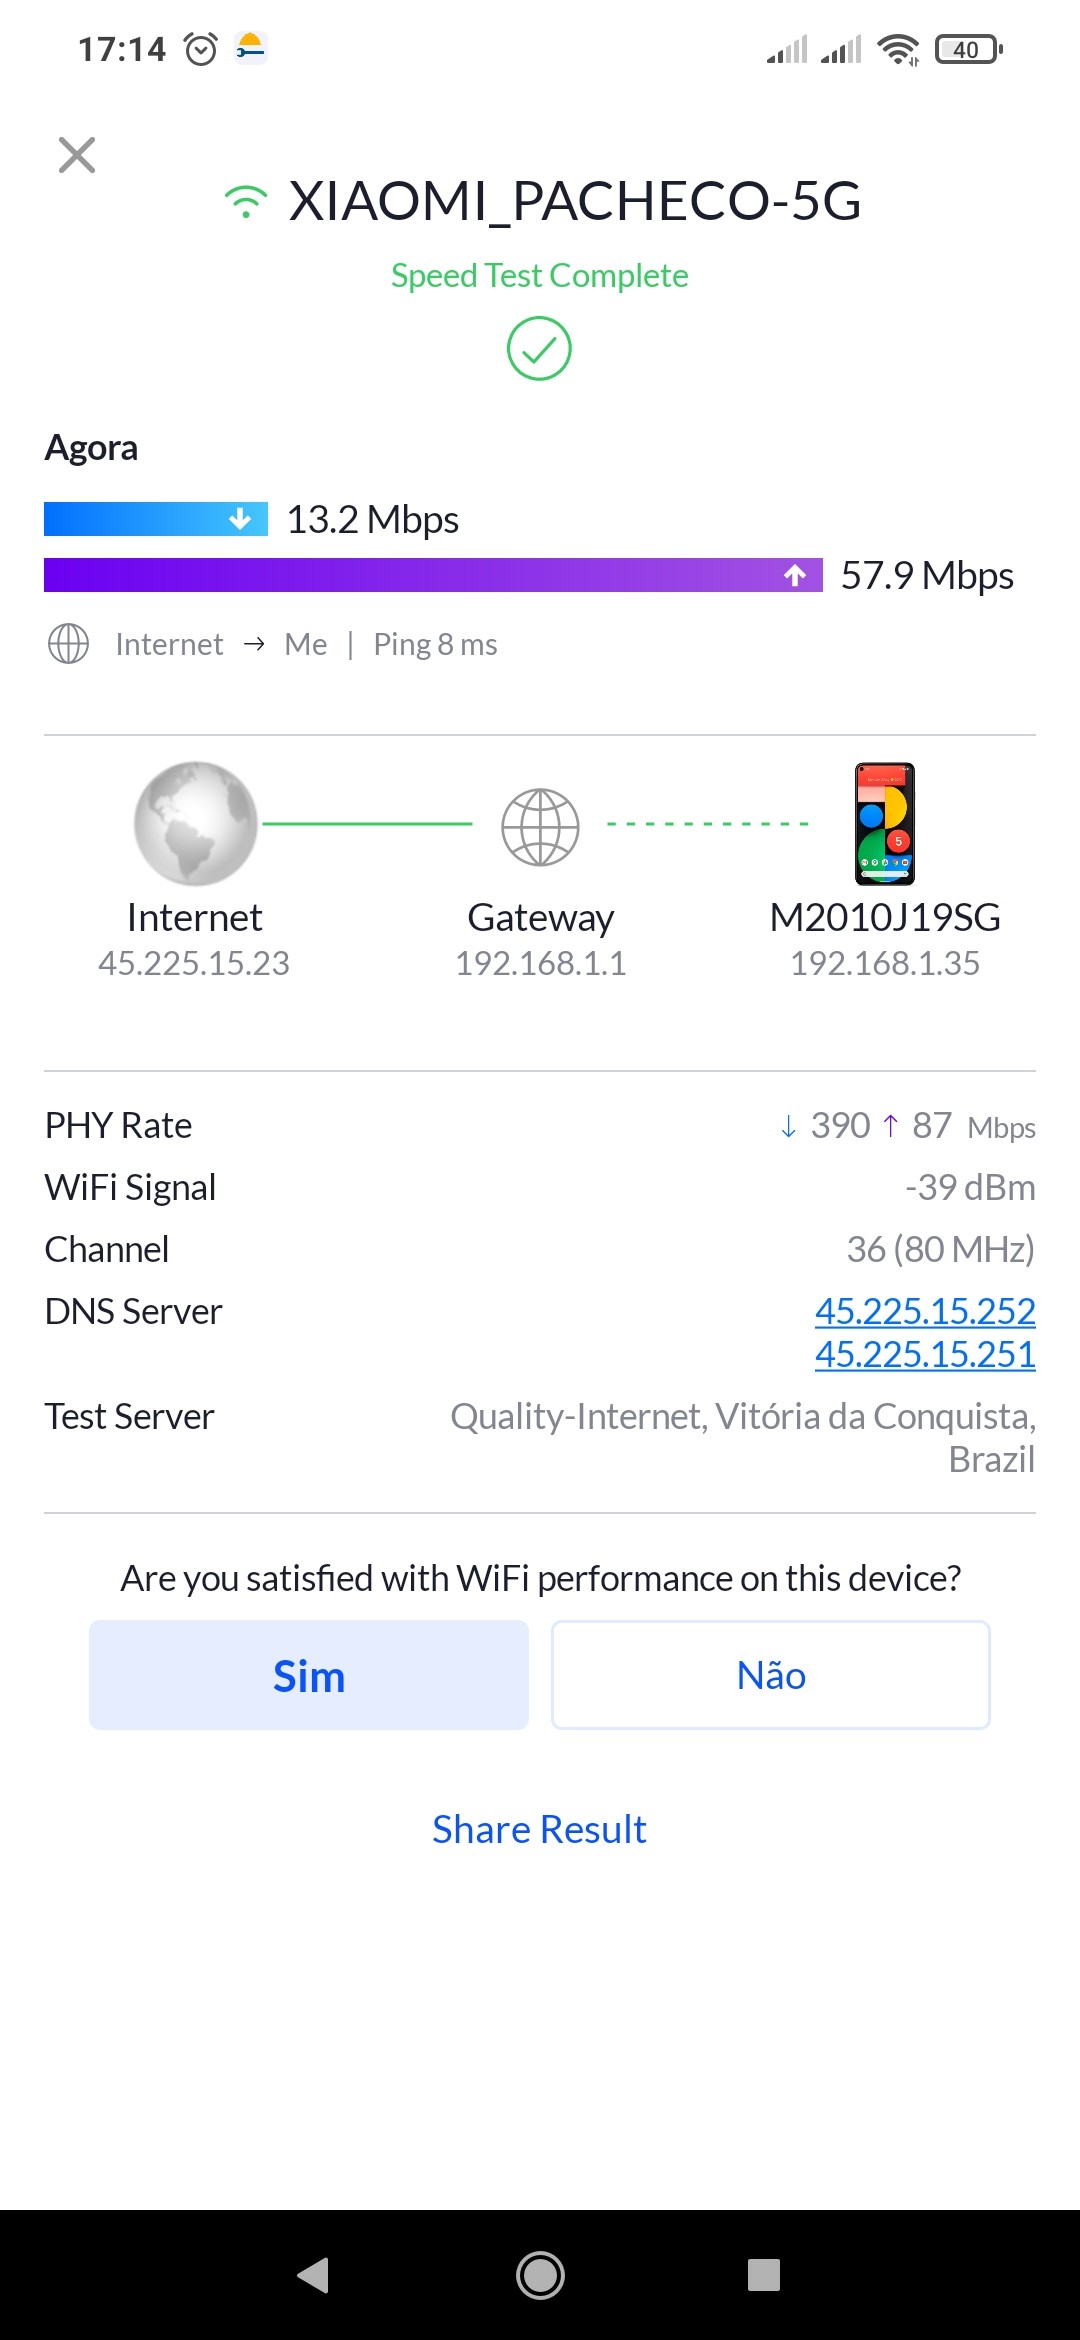The width and height of the screenshot is (1080, 2340).
Task: Tap the Gateway wireframe globe icon
Action: (540, 827)
